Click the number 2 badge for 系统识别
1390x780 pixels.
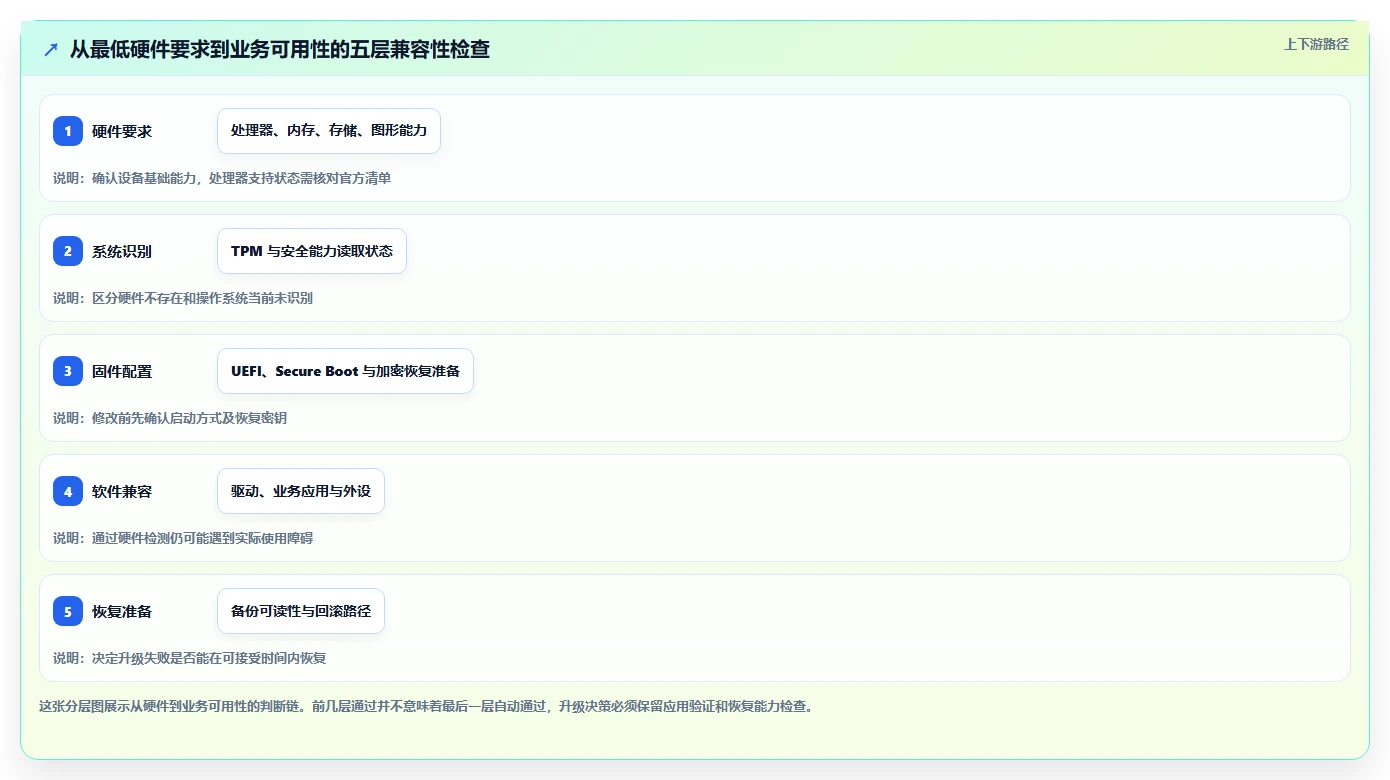tap(68, 251)
